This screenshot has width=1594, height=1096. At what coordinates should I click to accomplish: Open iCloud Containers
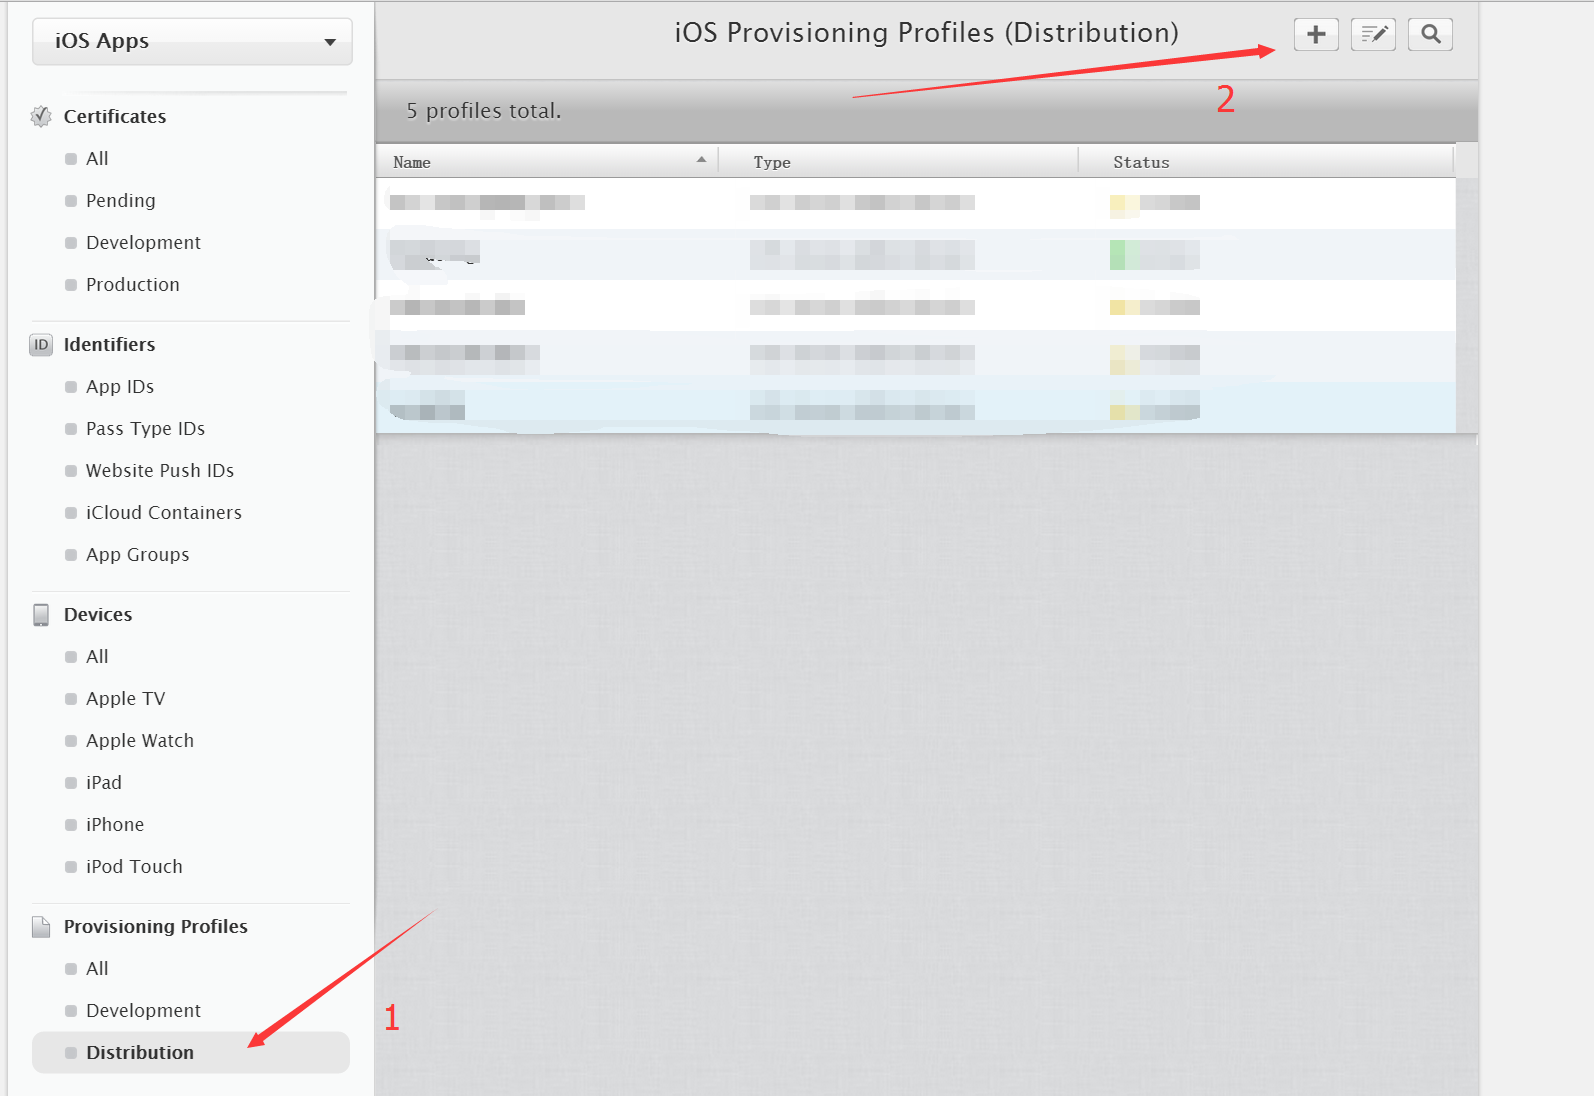pos(164,513)
